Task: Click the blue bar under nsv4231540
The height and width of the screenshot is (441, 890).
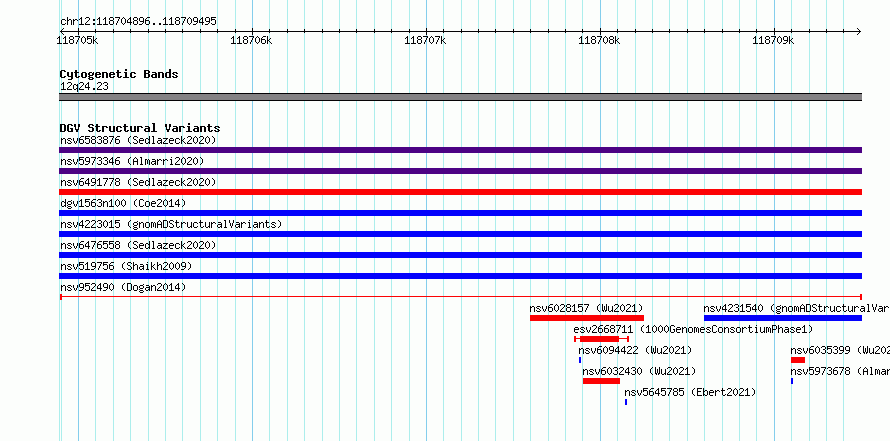Action: point(783,318)
